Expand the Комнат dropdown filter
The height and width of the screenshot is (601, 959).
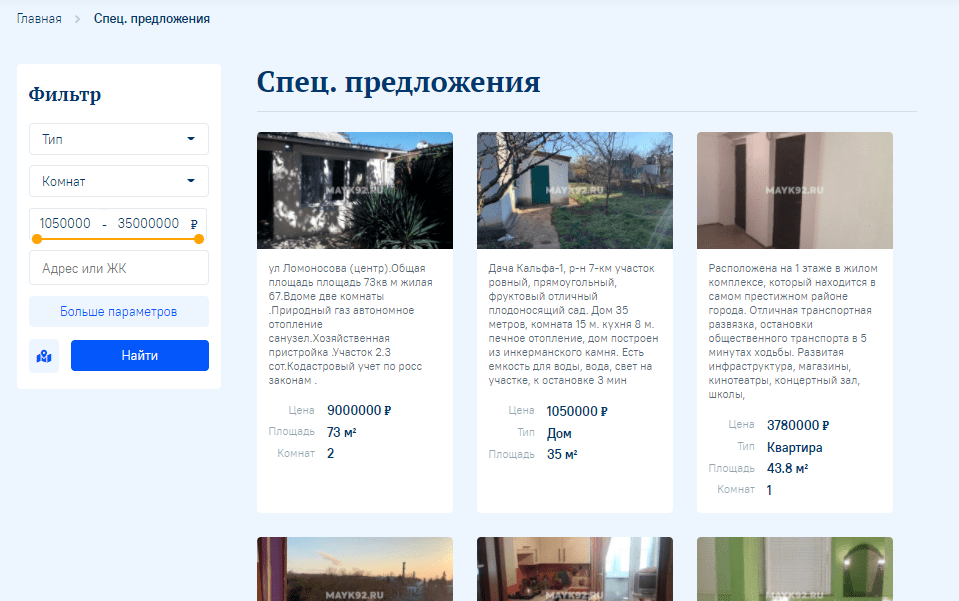[x=118, y=181]
